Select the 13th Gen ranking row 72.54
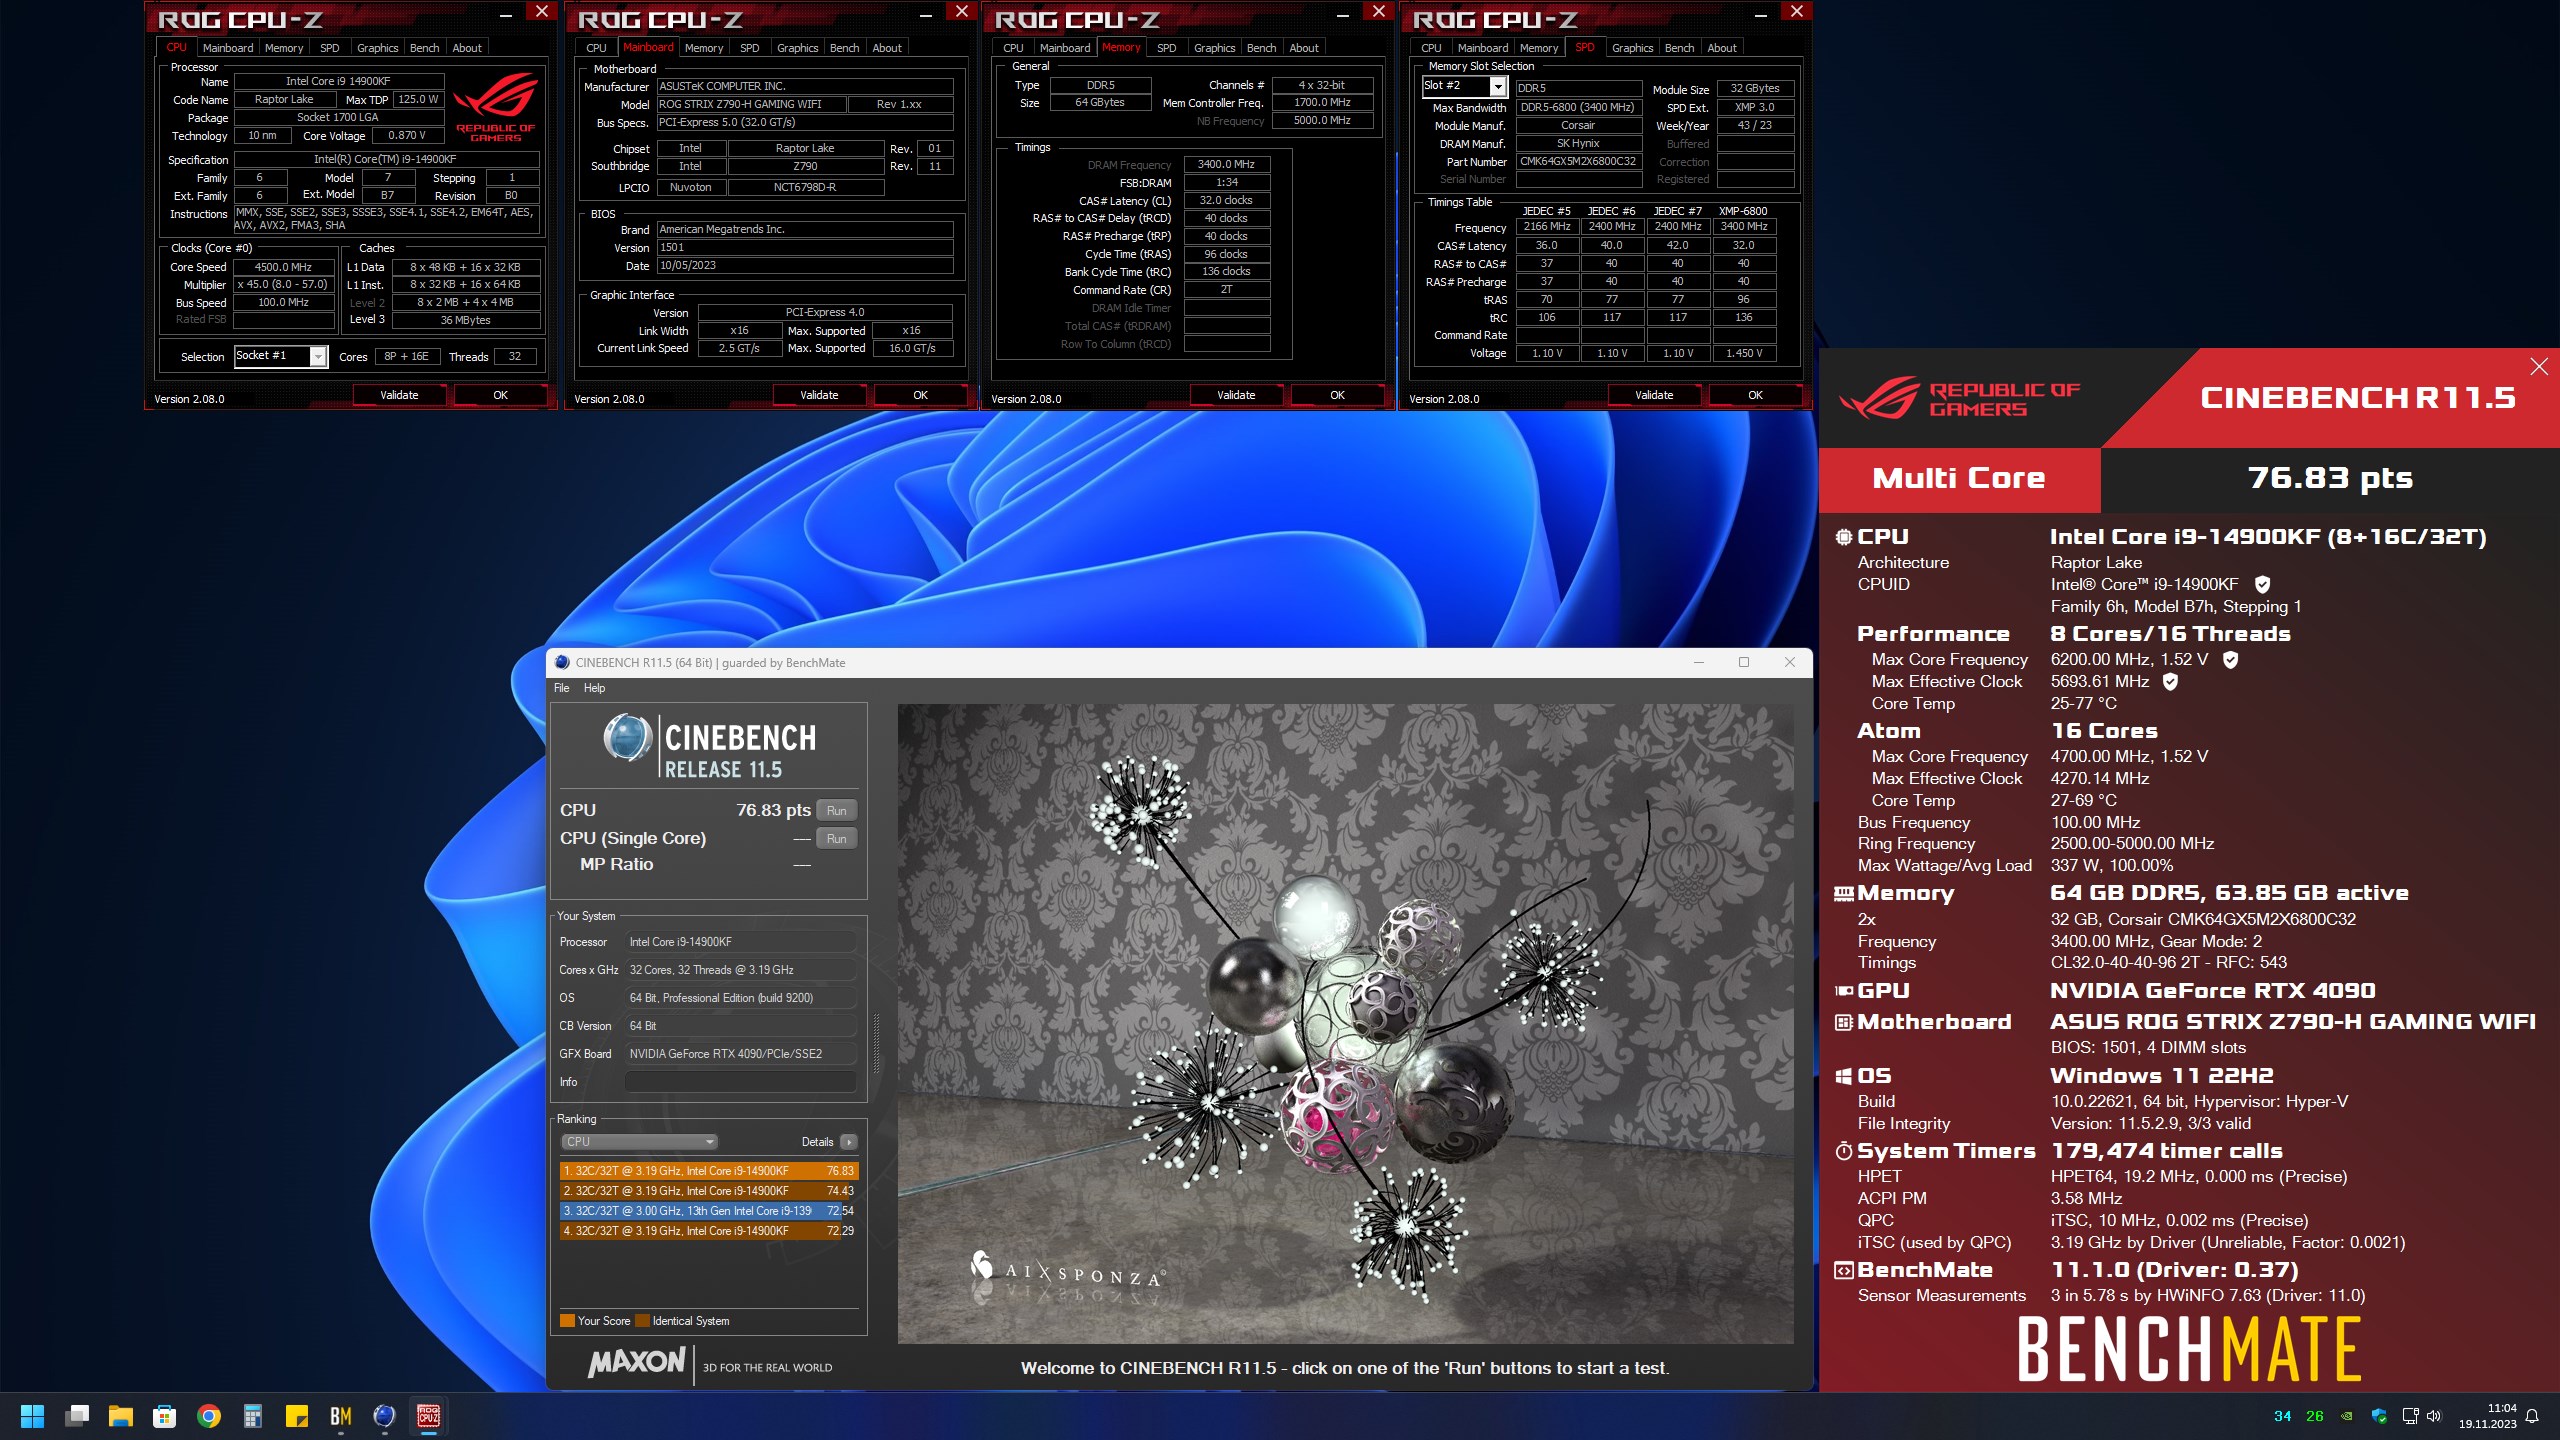Image resolution: width=2560 pixels, height=1440 pixels. pyautogui.click(x=708, y=1210)
